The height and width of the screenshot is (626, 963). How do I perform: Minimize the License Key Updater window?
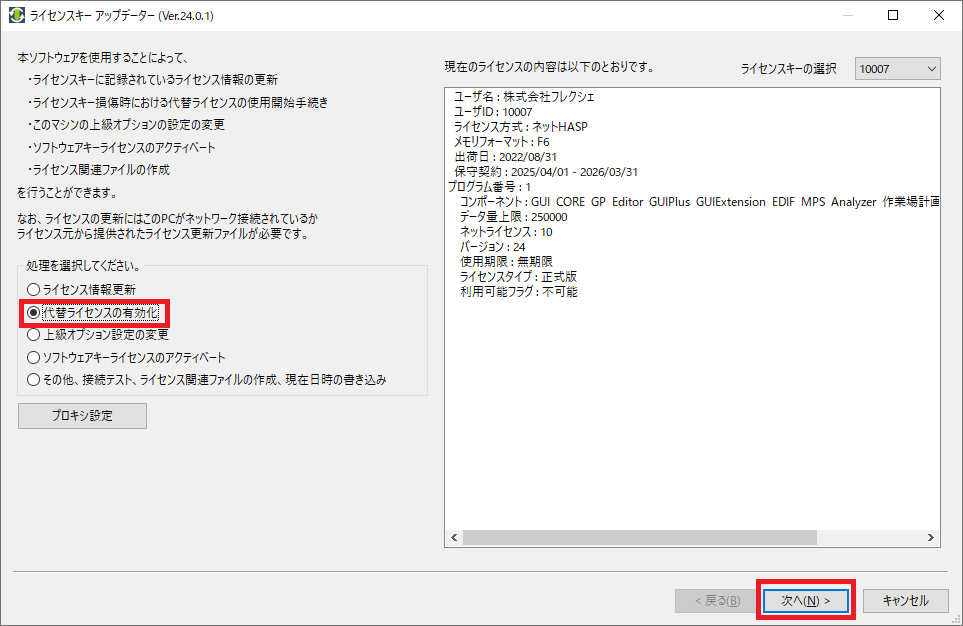[x=848, y=16]
